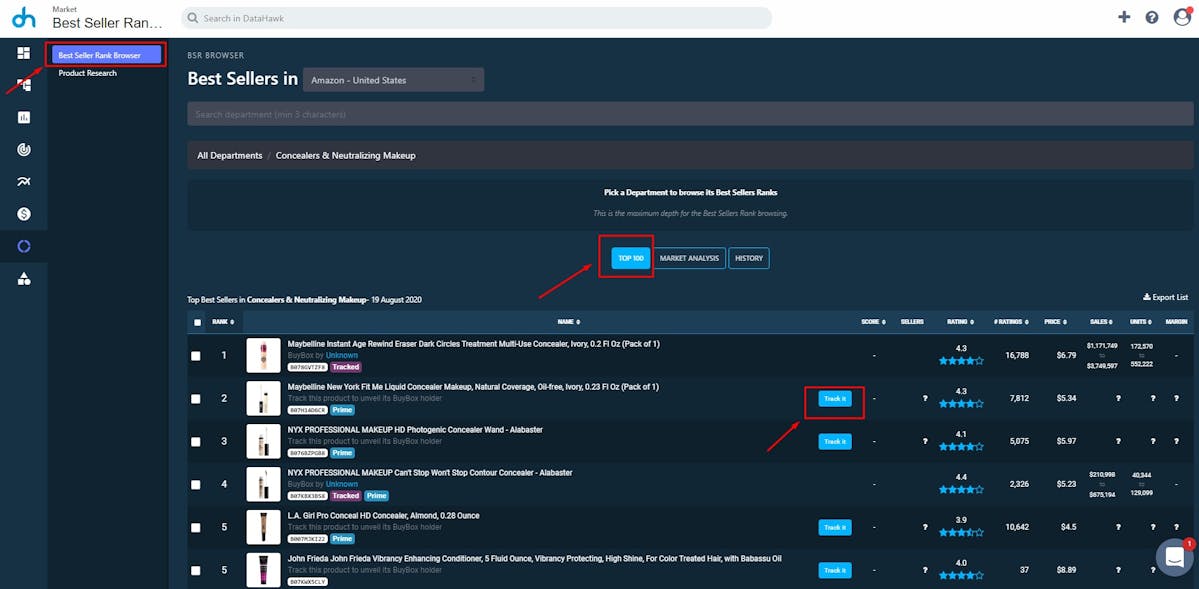
Task: Click the magnifier icon in search bar
Action: click(193, 18)
